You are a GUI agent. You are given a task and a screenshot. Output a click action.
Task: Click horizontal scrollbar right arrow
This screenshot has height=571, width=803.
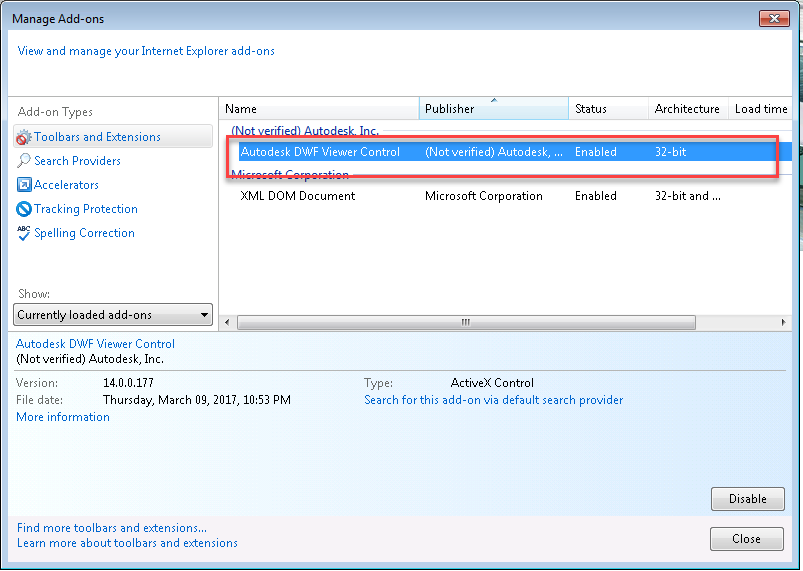pyautogui.click(x=784, y=323)
